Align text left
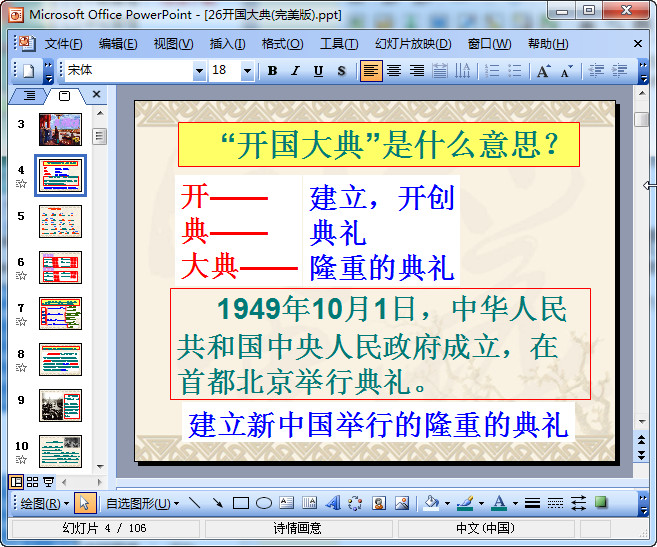 (x=371, y=70)
